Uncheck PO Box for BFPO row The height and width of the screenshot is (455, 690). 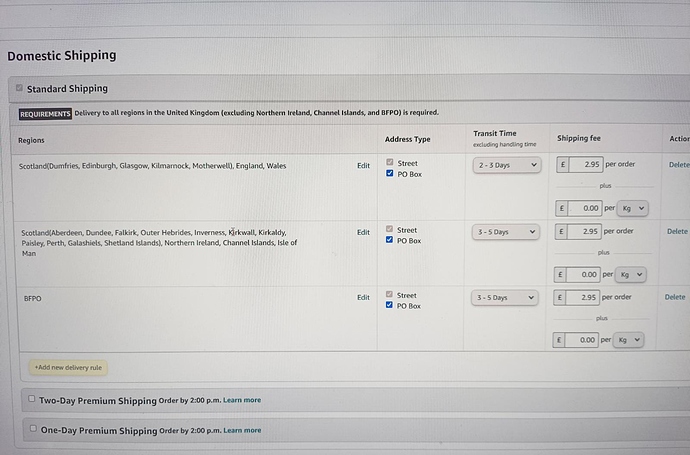(x=389, y=306)
